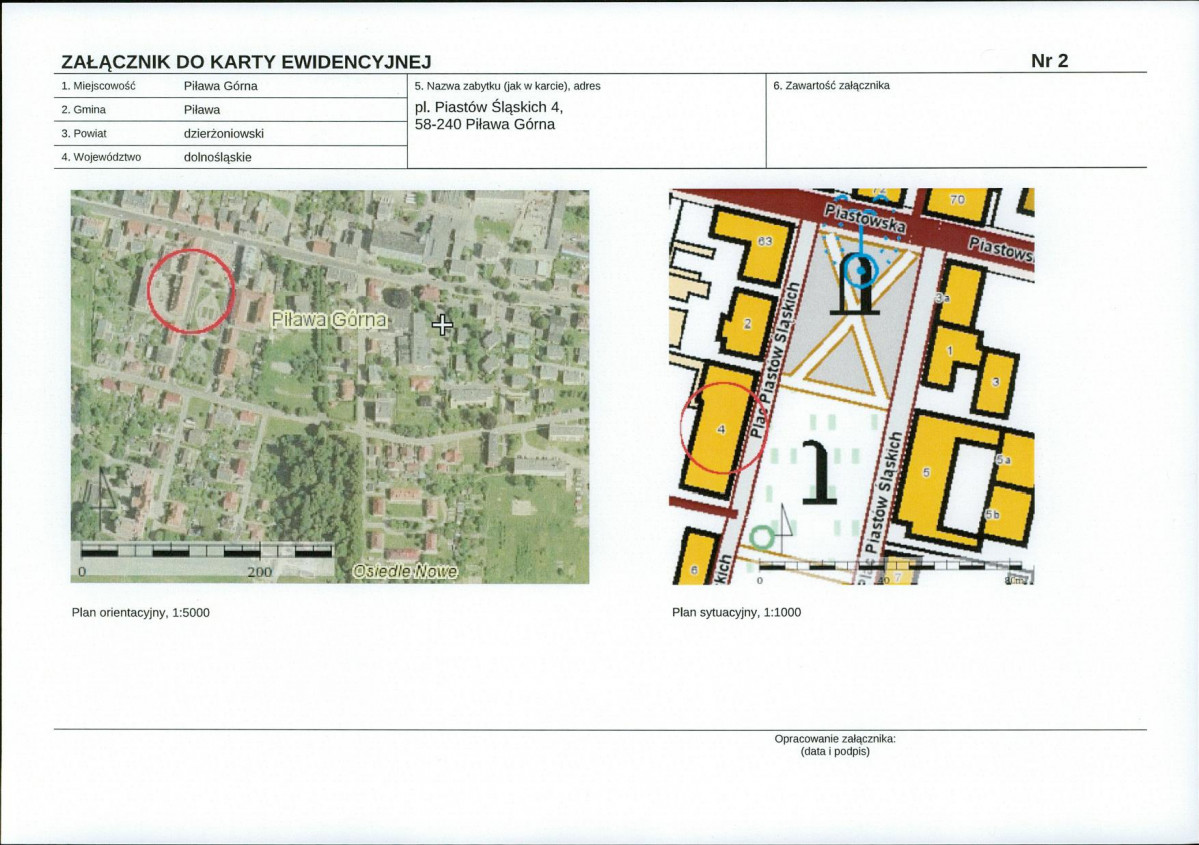Viewport: 1199px width, 845px height.
Task: Click the Zawartość załącznika empty field
Action: 956,128
